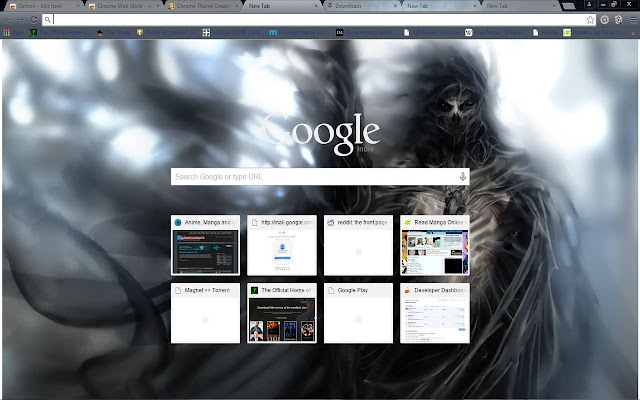Open the mail.google.com thumbnail tile
The height and width of the screenshot is (400, 640).
[282, 245]
